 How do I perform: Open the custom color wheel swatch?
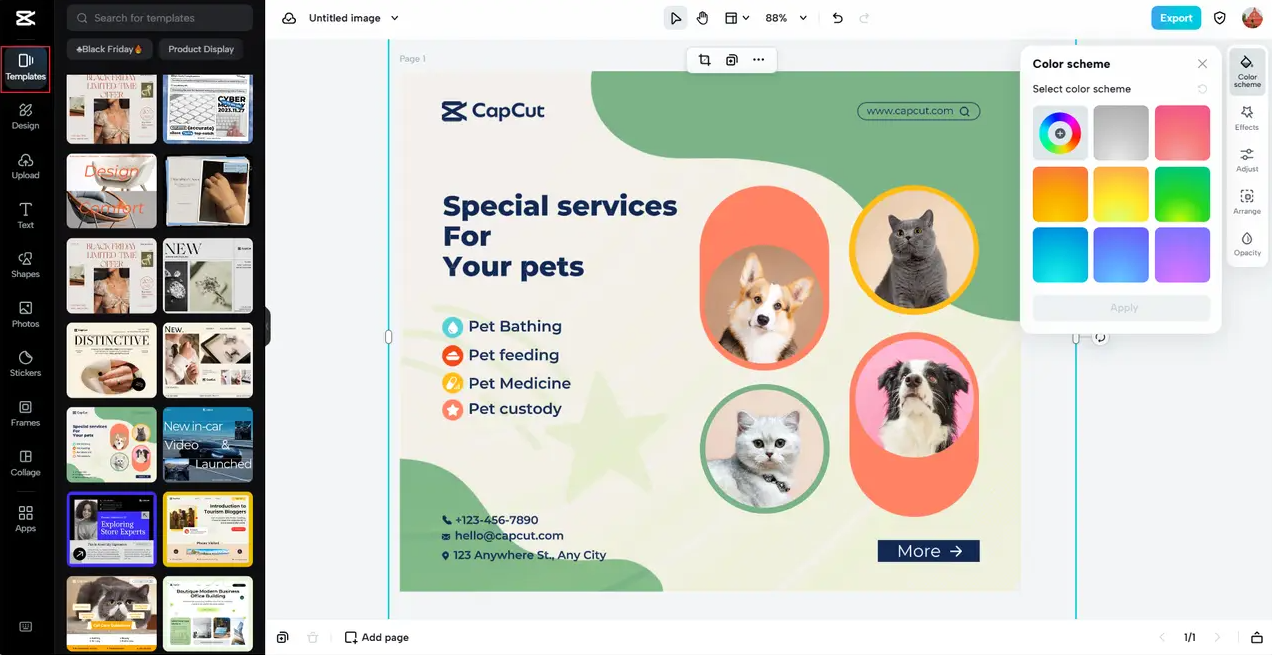[x=1060, y=133]
